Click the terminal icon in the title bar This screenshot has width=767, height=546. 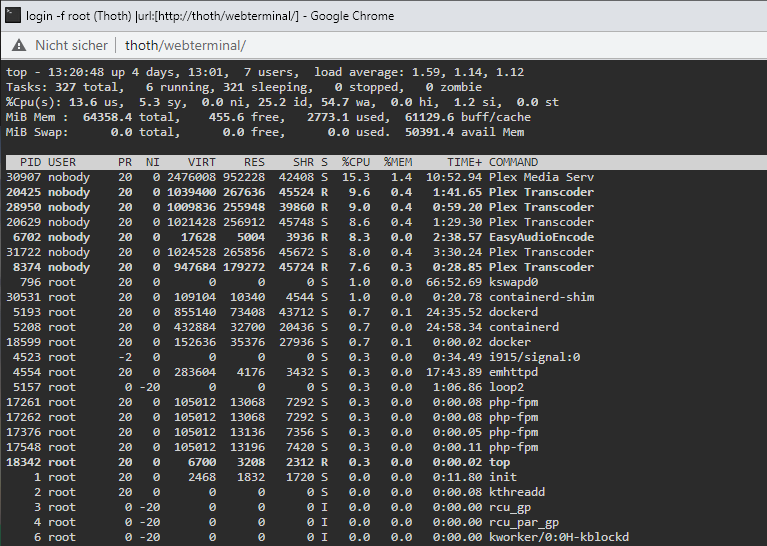point(13,16)
